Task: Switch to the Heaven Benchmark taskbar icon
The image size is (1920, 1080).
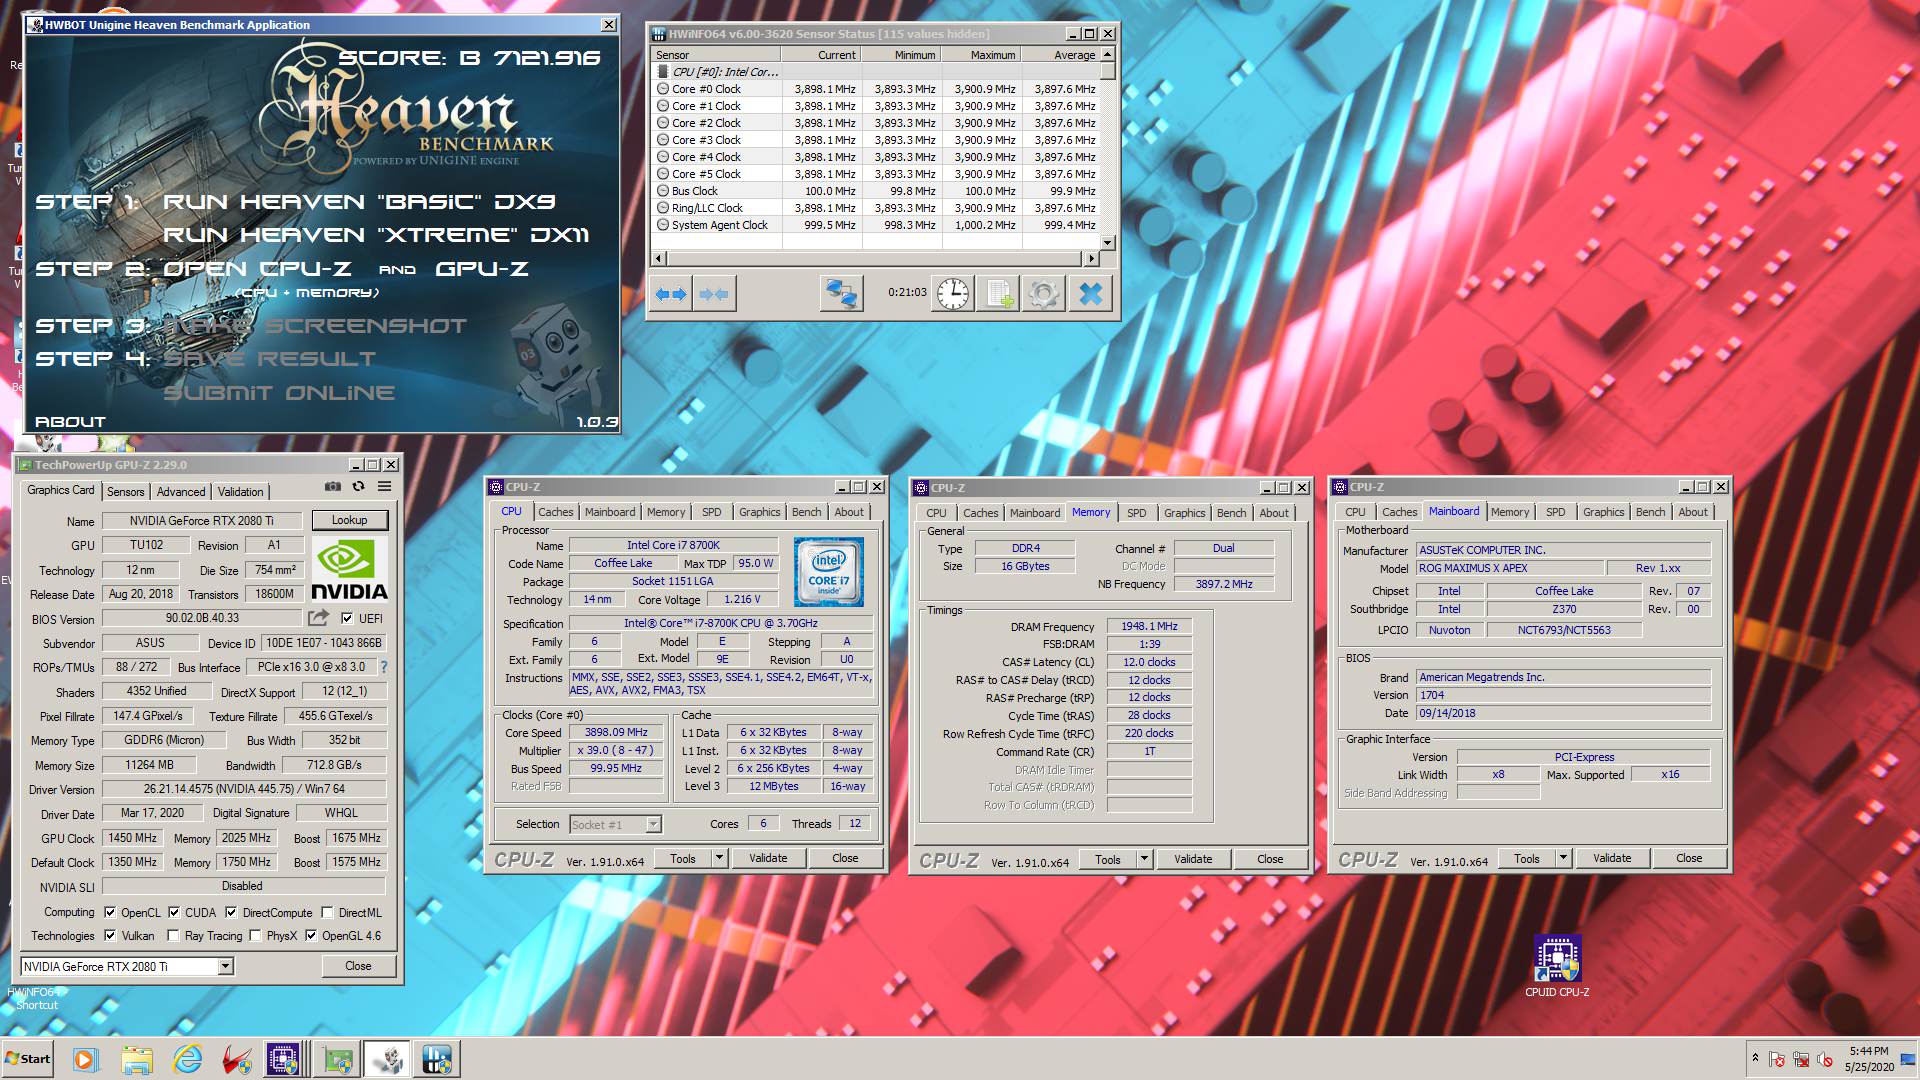Action: 388,1059
